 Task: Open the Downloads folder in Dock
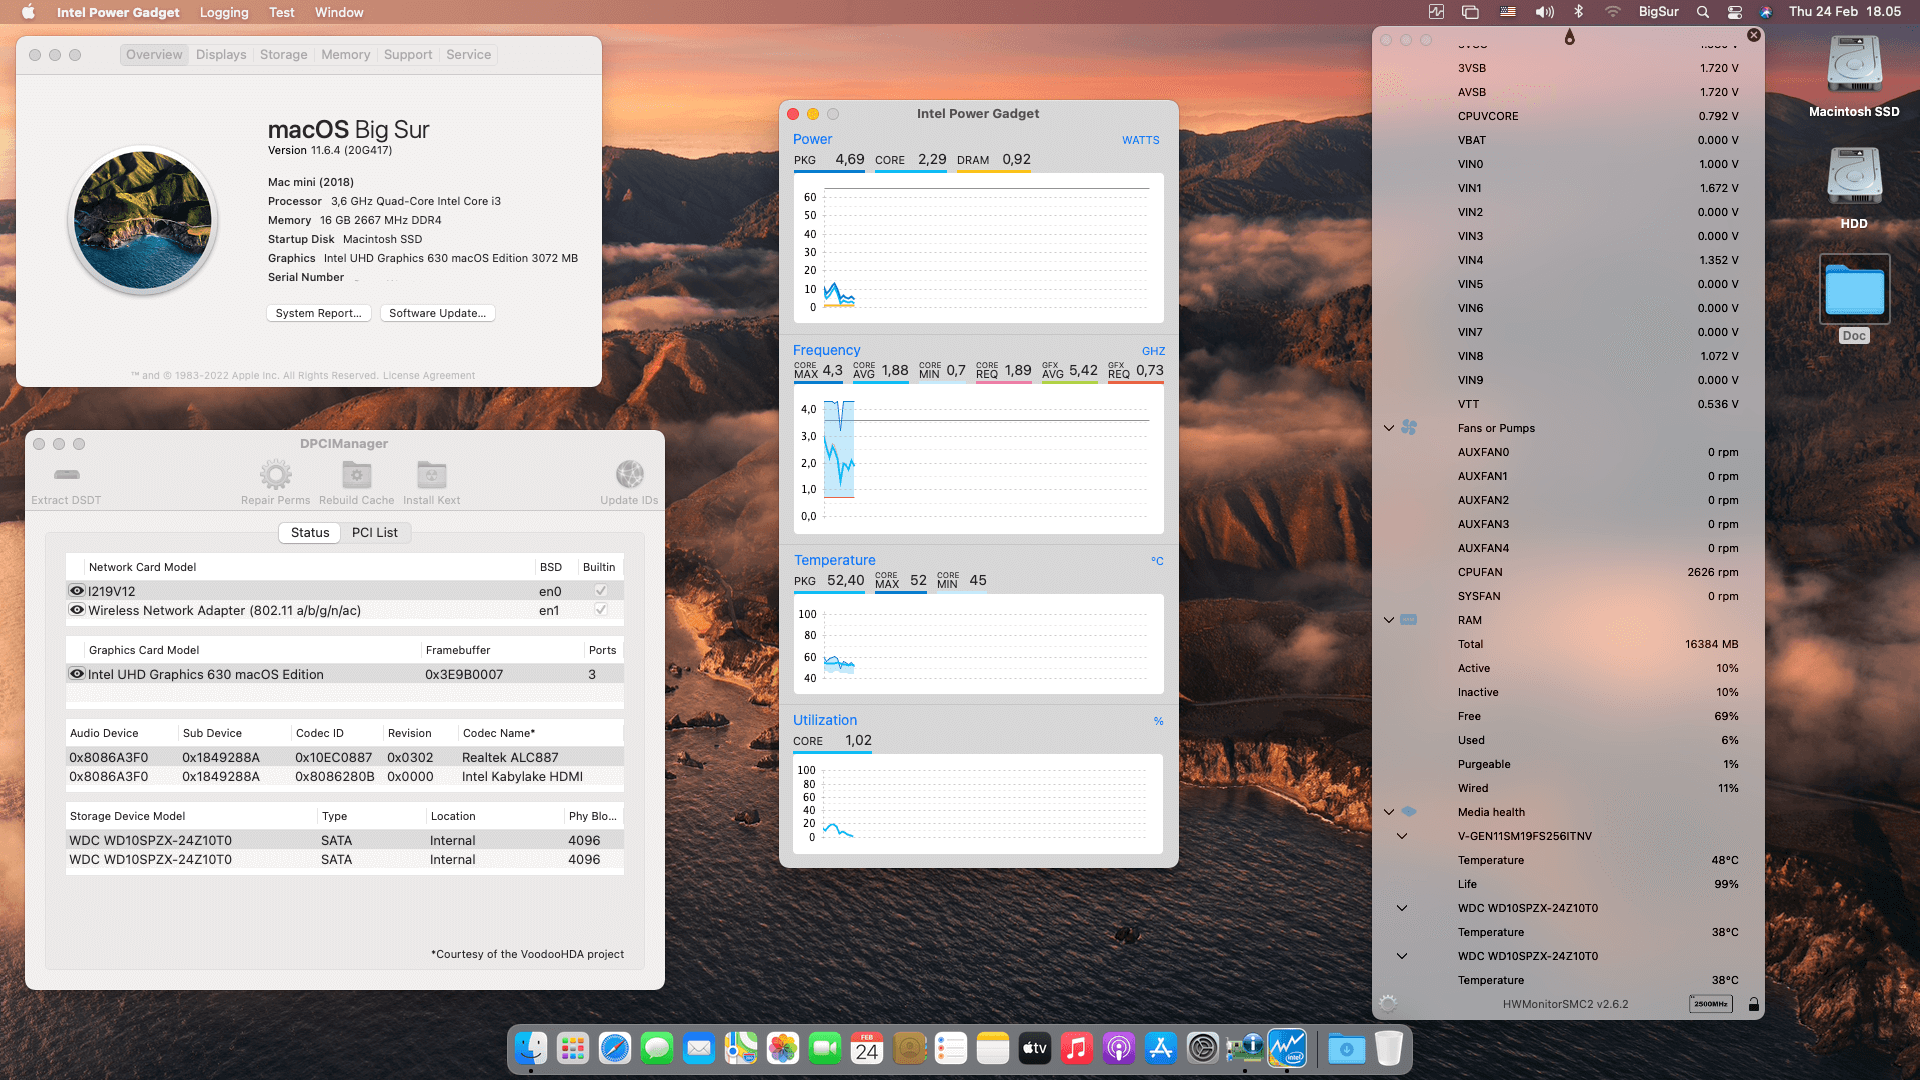(x=1347, y=1048)
